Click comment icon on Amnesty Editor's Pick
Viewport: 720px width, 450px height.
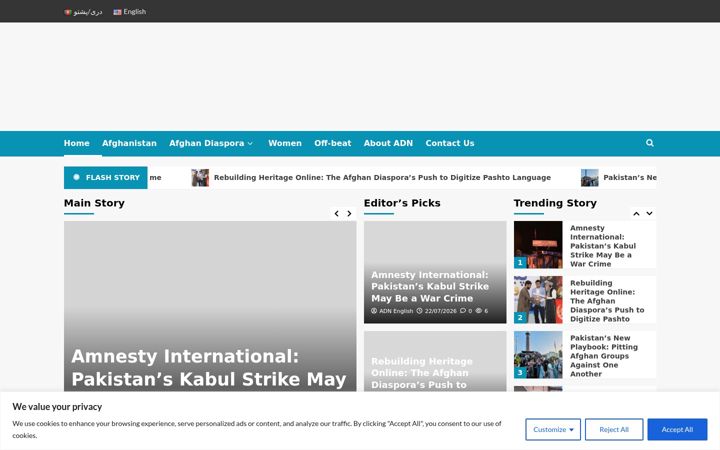click(x=463, y=311)
